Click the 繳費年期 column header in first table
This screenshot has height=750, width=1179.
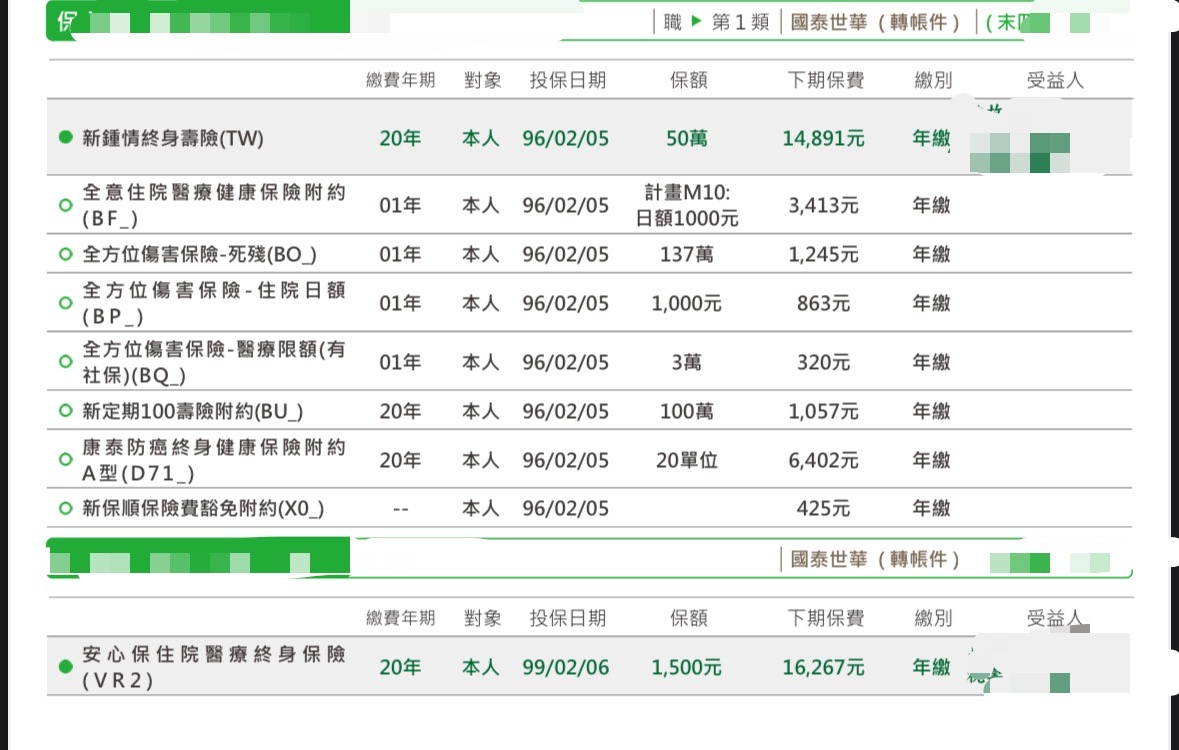(x=400, y=81)
